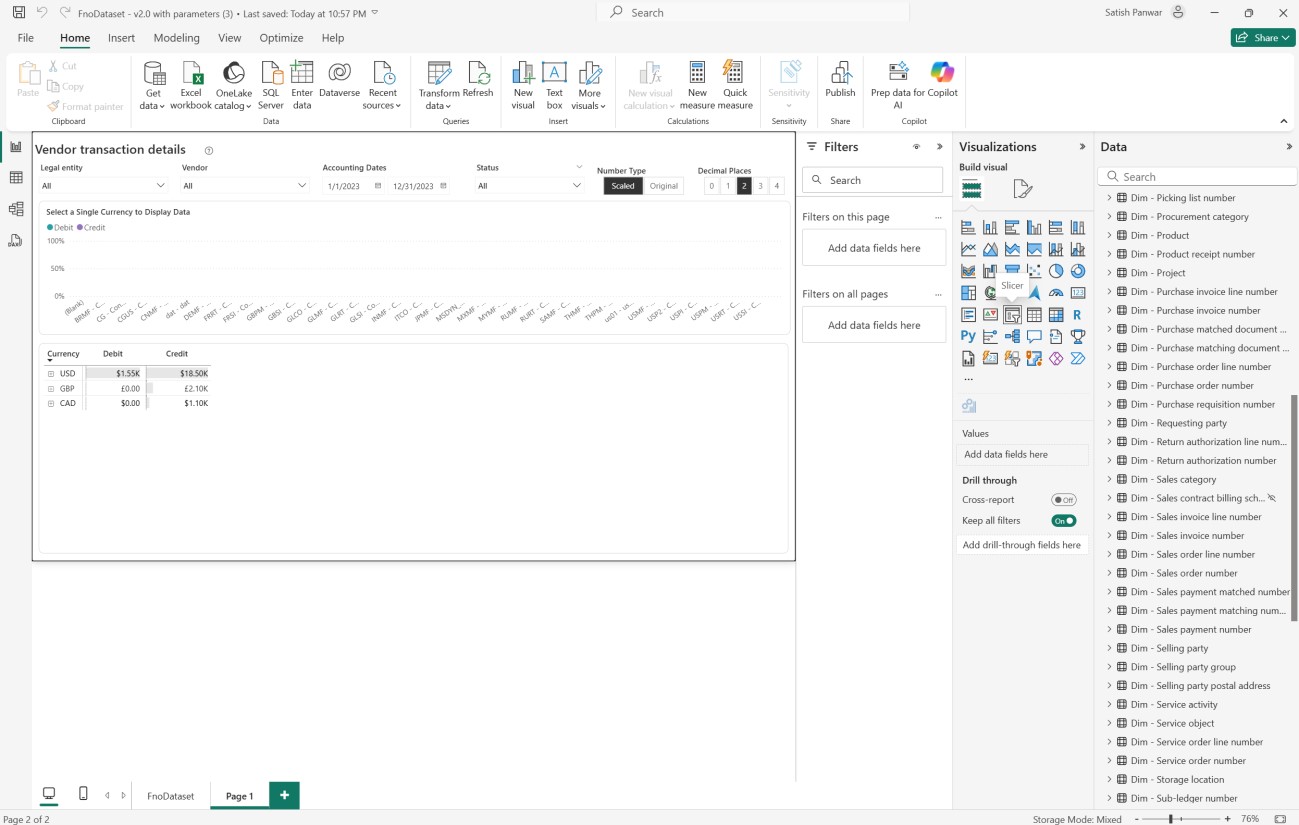1299x825 pixels.
Task: Add a new report page
Action: pos(285,795)
